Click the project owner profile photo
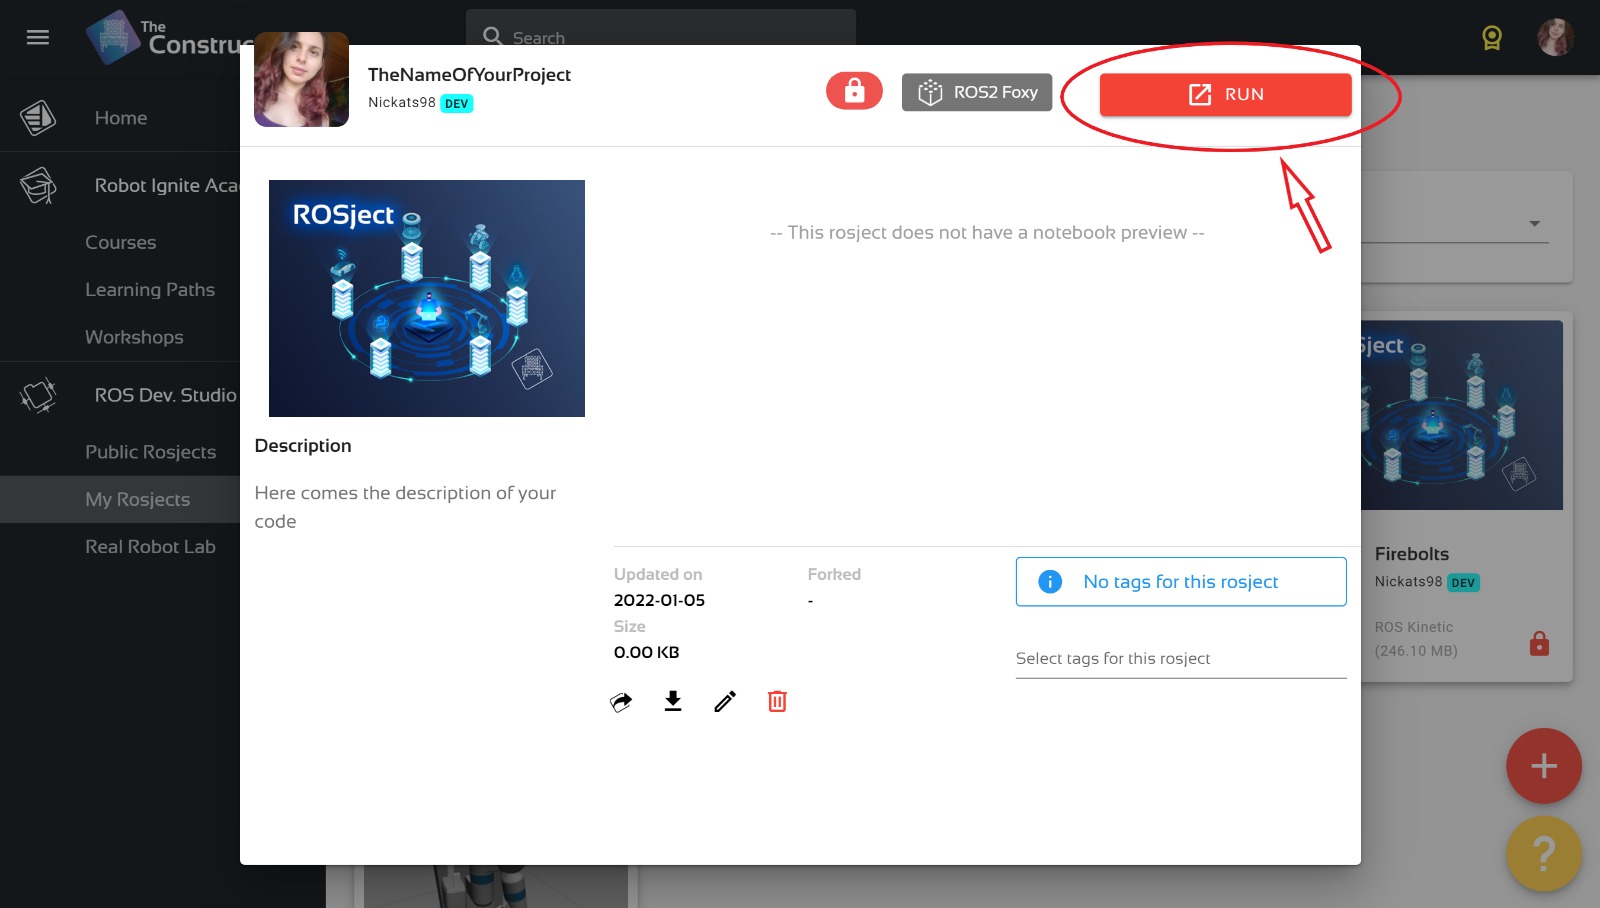Viewport: 1600px width, 908px height. [301, 79]
